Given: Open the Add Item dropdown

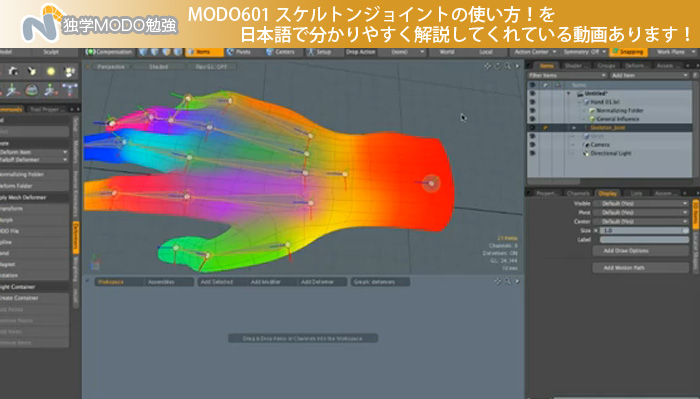Looking at the screenshot, I should point(649,76).
